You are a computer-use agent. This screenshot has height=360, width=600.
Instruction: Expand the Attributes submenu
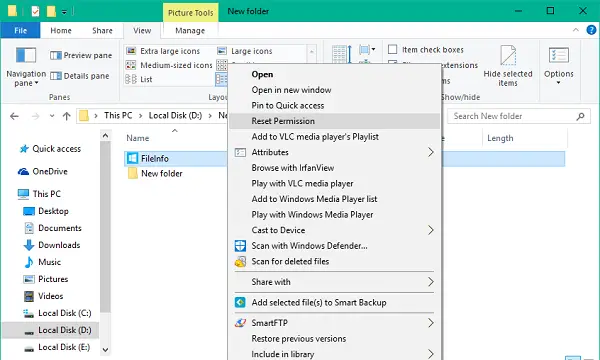pos(334,152)
